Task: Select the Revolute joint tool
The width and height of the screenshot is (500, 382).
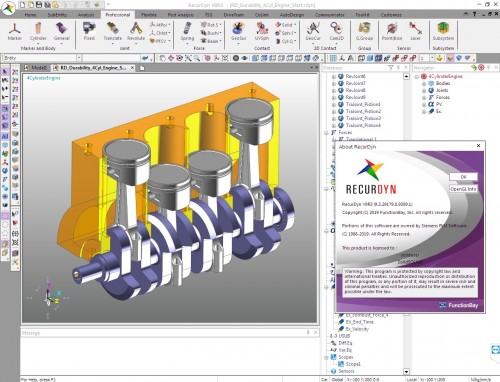Action: click(x=136, y=31)
